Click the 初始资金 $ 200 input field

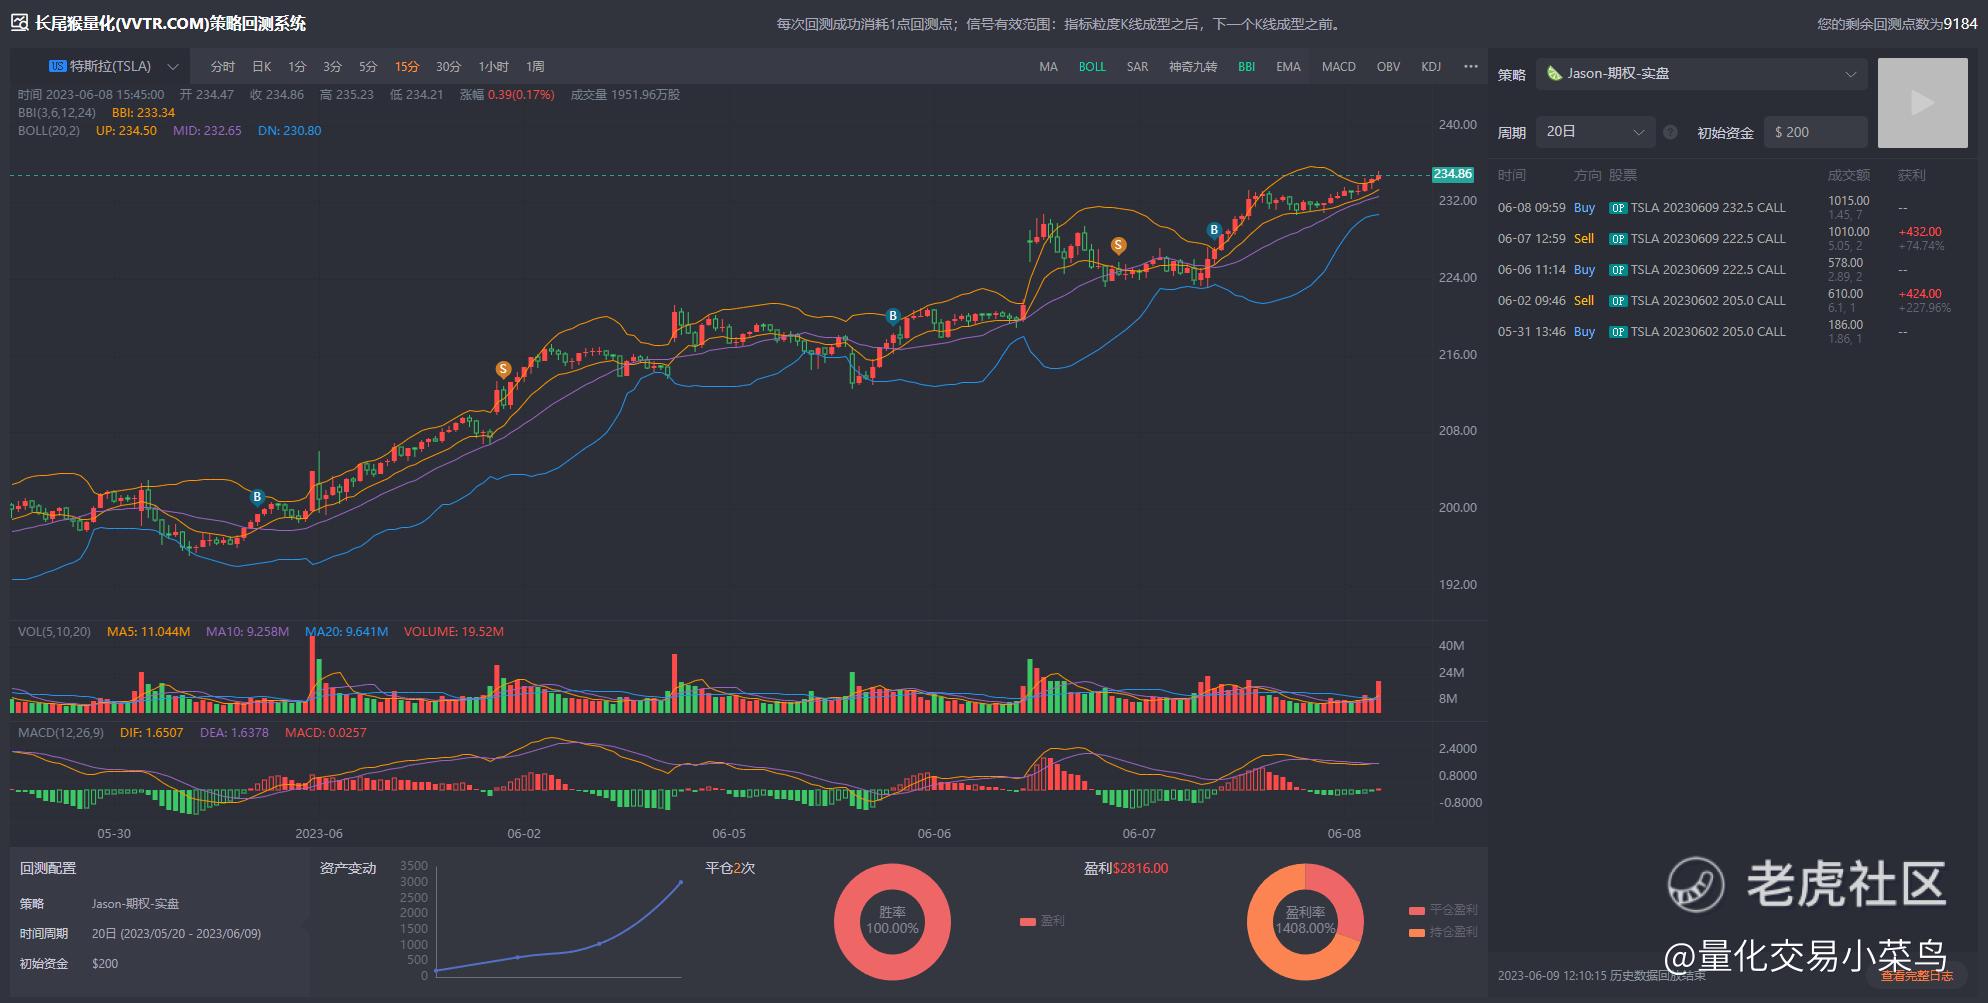pyautogui.click(x=1816, y=132)
